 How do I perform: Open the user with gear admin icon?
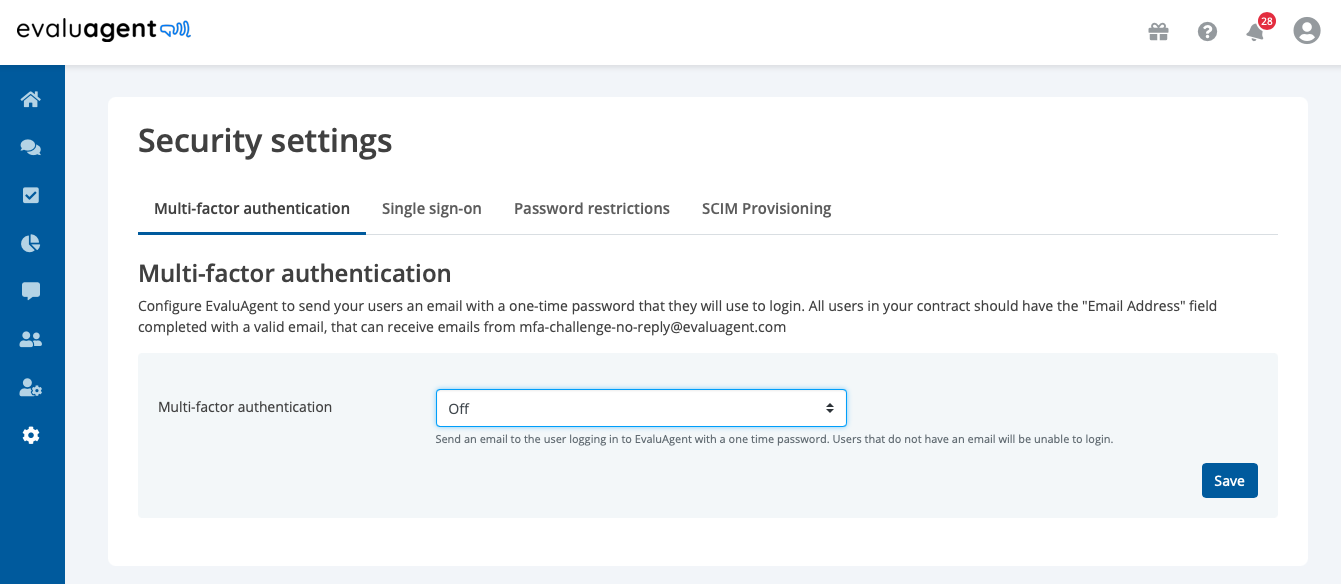point(31,387)
